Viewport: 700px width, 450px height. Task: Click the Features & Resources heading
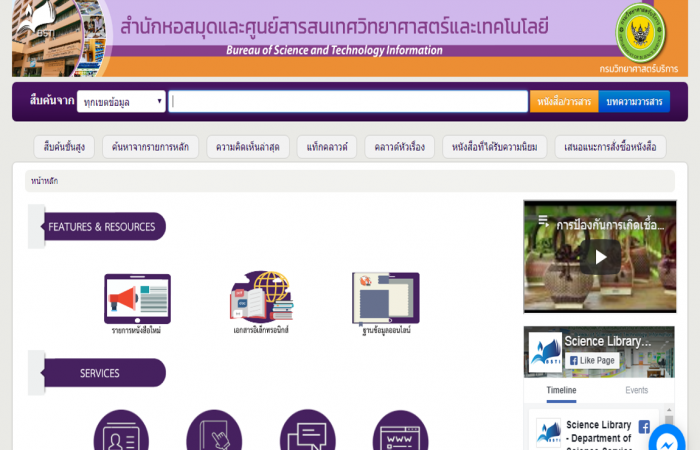point(102,227)
